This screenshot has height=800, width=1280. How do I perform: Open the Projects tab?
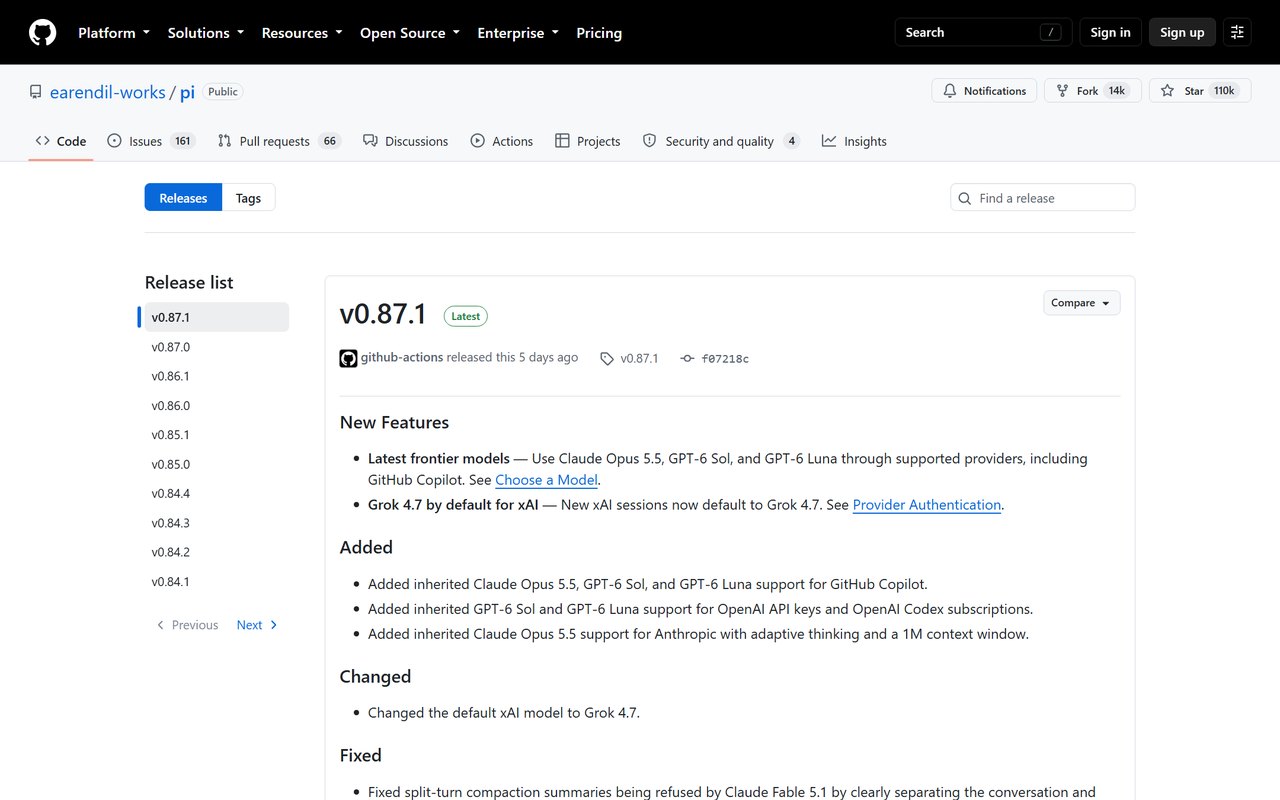(588, 141)
